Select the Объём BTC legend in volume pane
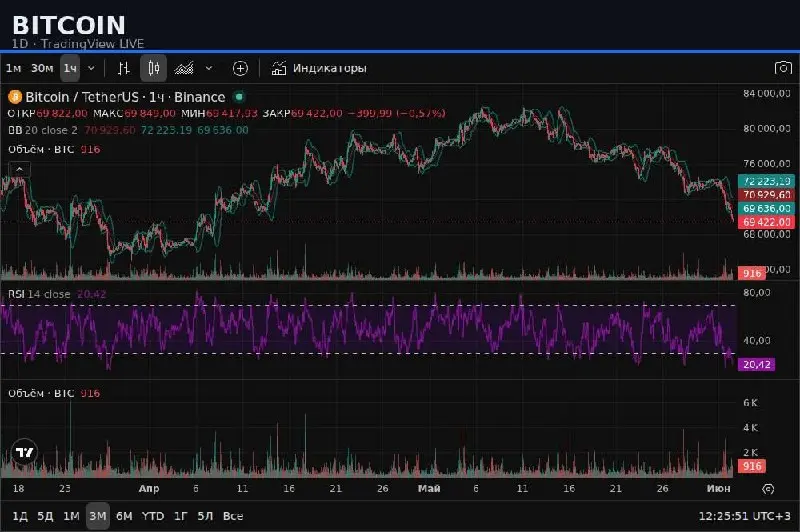This screenshot has width=800, height=532. click(41, 393)
